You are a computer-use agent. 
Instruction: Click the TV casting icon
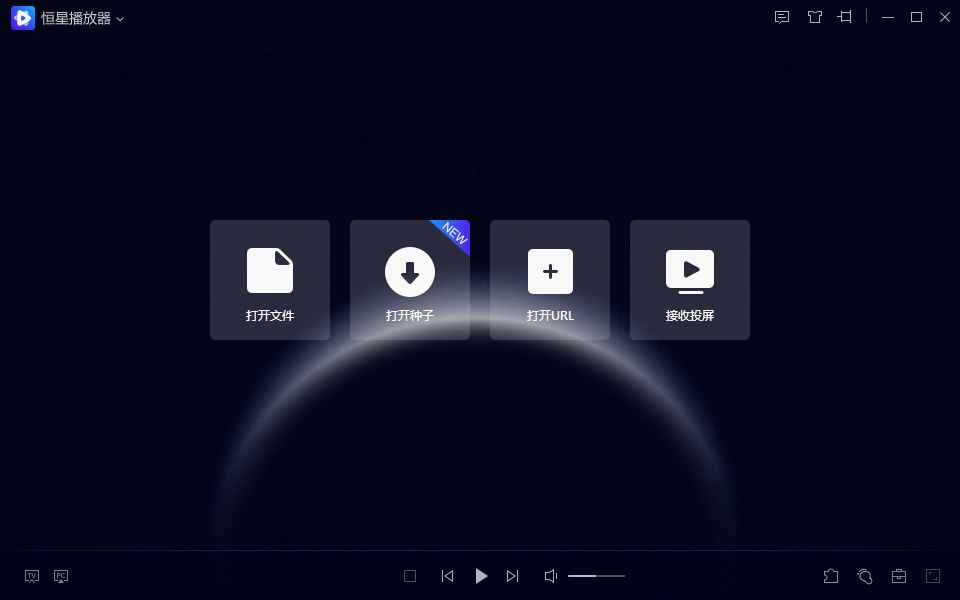[x=32, y=576]
